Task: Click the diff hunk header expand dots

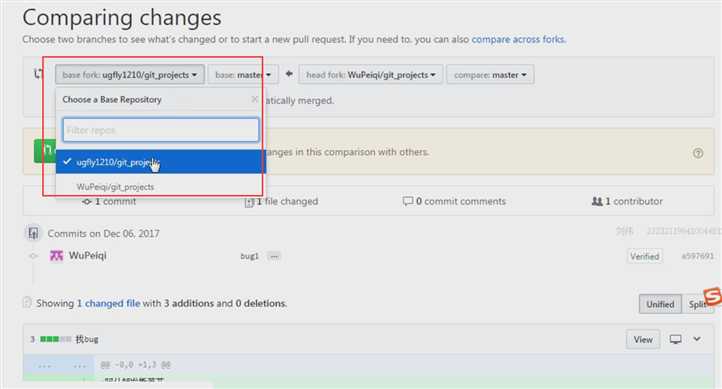Action: (x=59, y=366)
